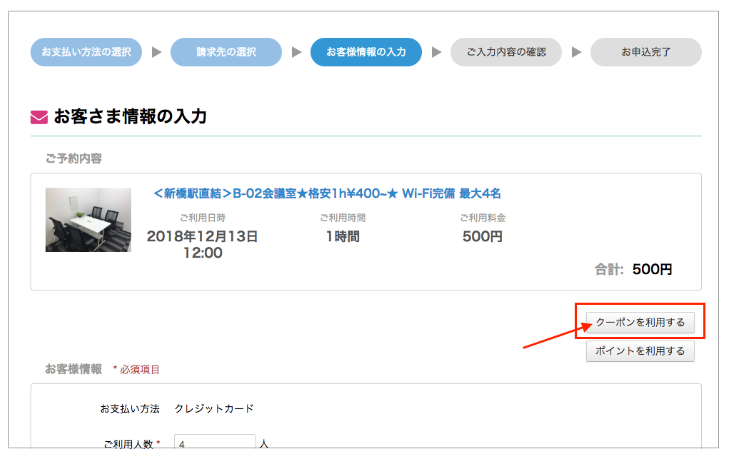Click the 2018年12月13日 12:00 date text

click(x=202, y=244)
